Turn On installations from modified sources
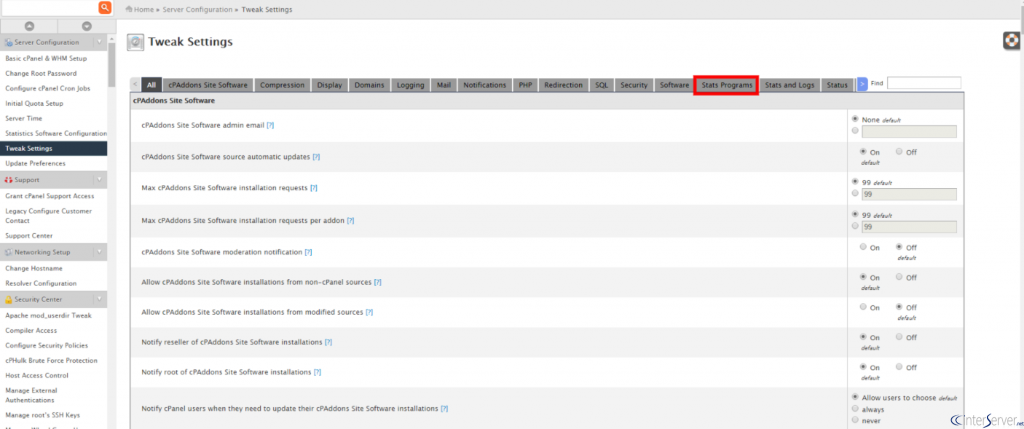This screenshot has height=429, width=1024. [x=863, y=307]
